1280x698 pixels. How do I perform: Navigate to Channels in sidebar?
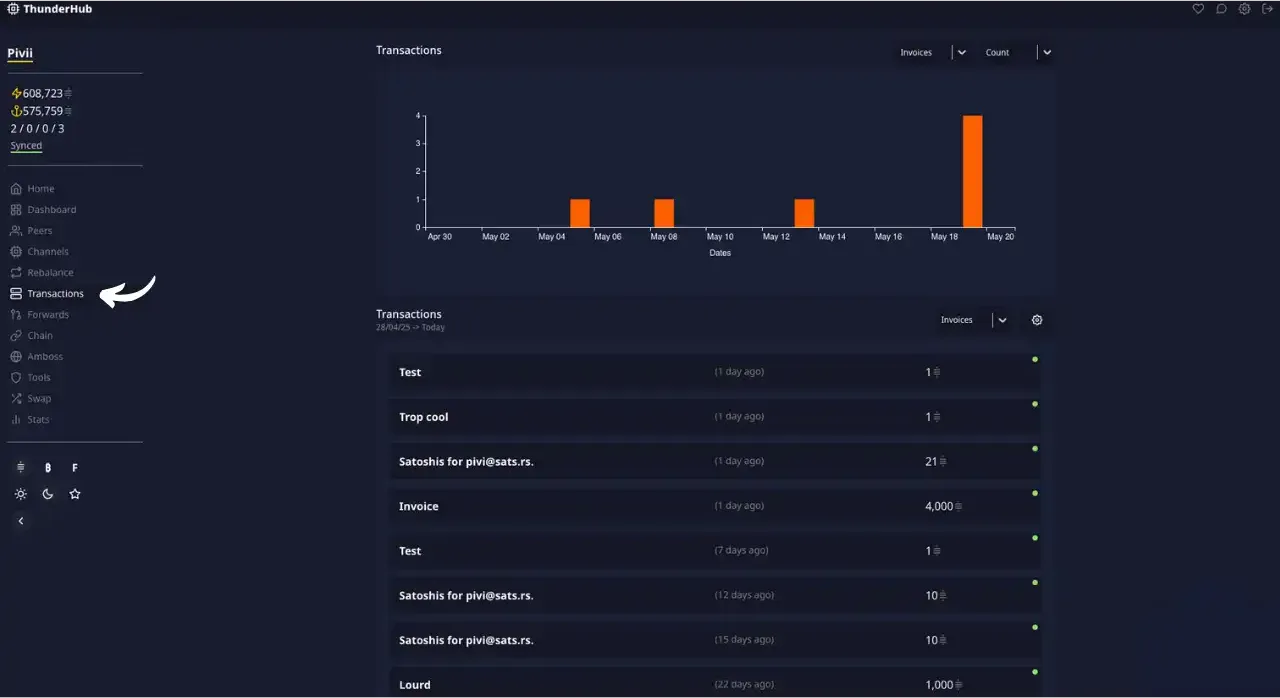pyautogui.click(x=39, y=252)
